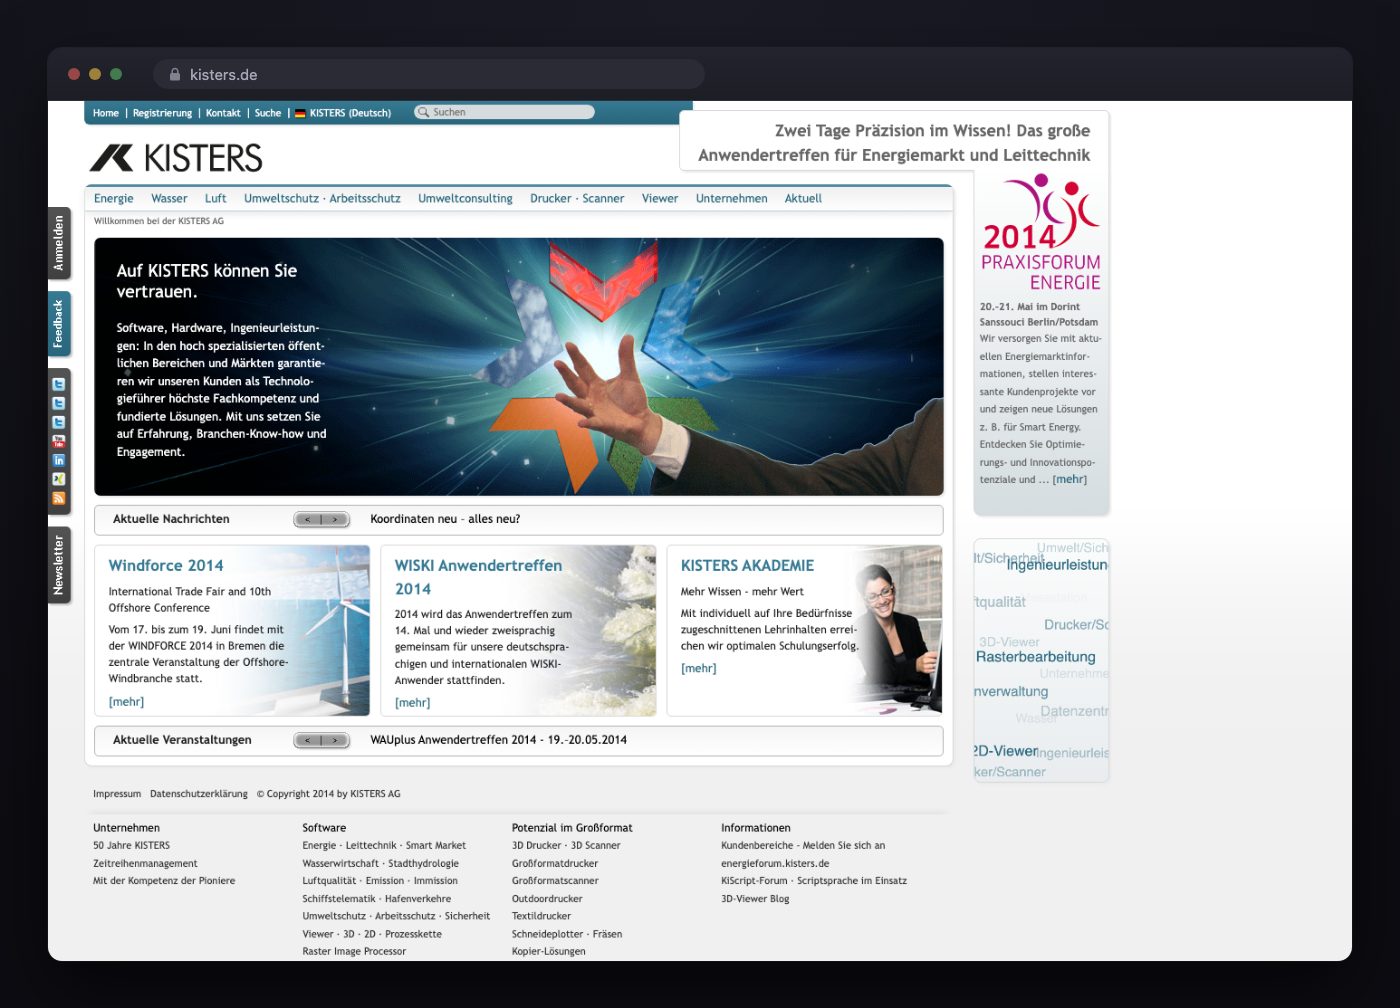Click the hero banner image with hand
1400x1008 pixels.
point(519,367)
